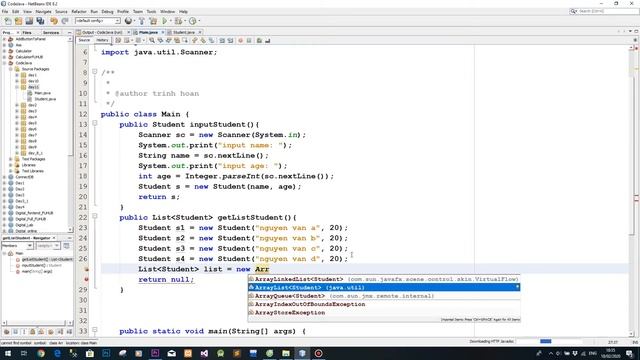This screenshot has width=640, height=360.
Task: Click the Navigator filter options icon
Action: [x=67, y=246]
